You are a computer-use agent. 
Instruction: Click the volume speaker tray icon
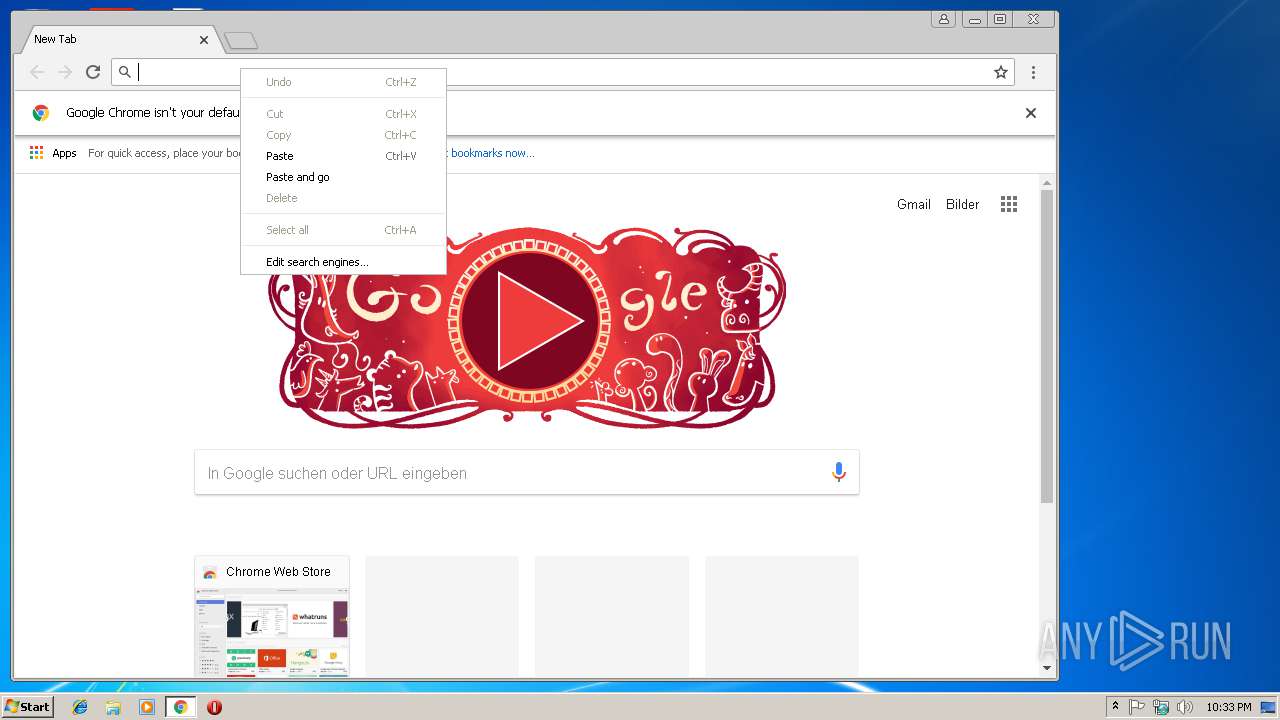click(1185, 707)
